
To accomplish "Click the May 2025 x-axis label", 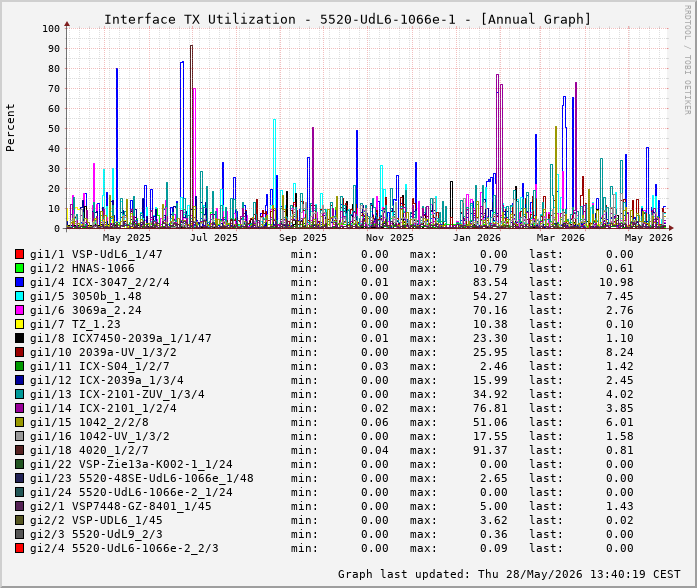I will coord(127,238).
